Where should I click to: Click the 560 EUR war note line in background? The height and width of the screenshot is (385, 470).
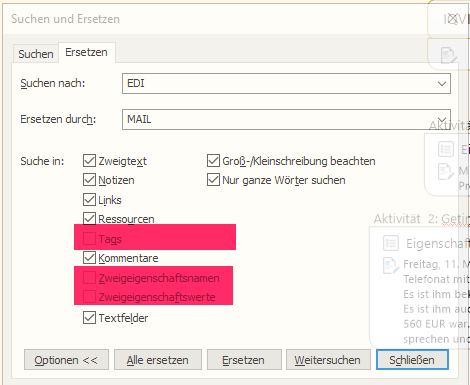click(436, 324)
